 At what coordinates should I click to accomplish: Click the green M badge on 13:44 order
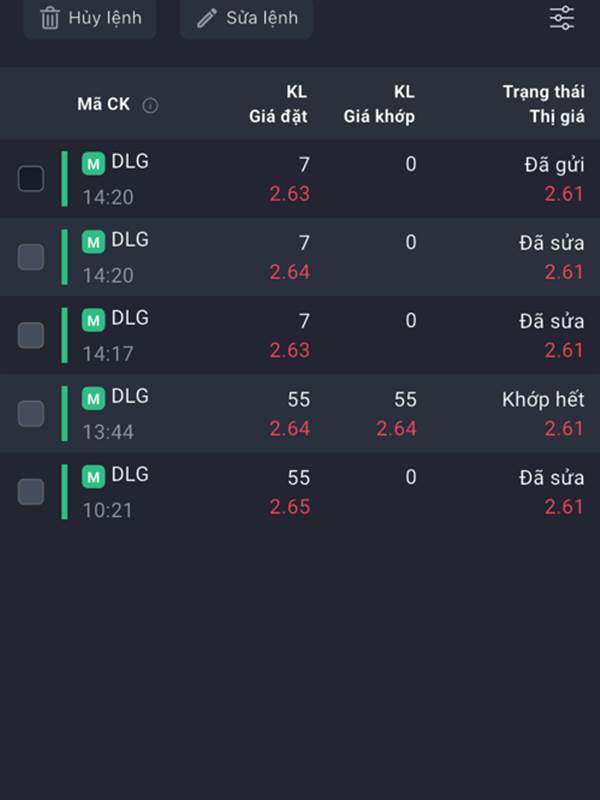point(93,398)
